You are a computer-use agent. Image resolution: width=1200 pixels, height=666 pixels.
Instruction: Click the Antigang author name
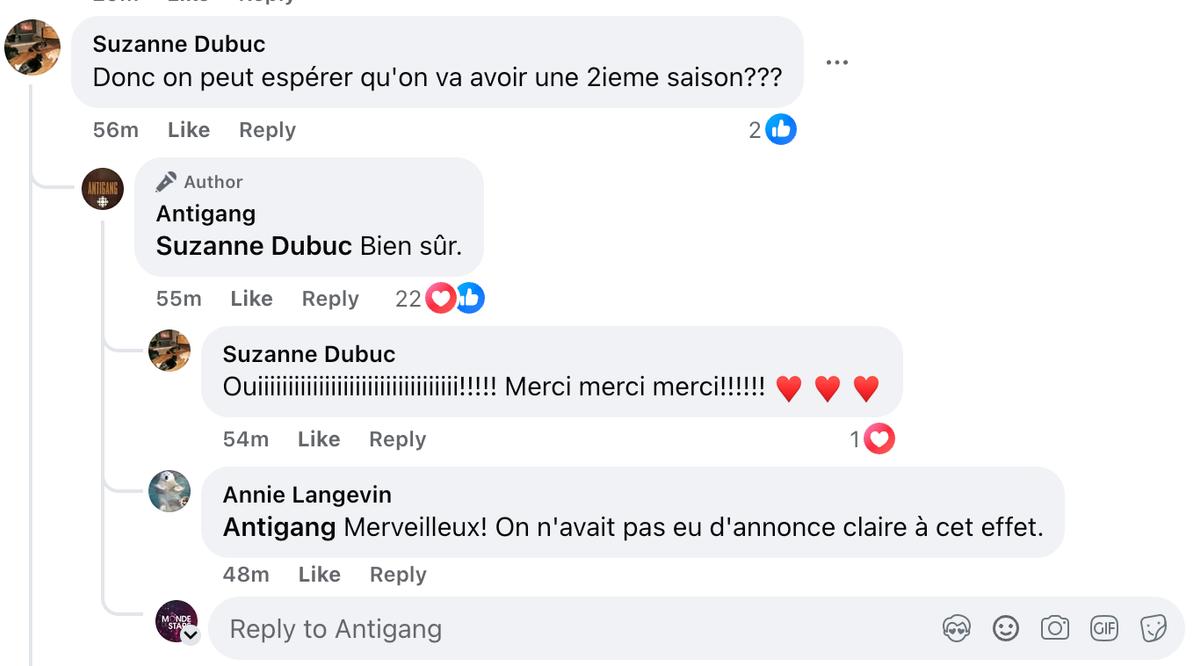(205, 214)
